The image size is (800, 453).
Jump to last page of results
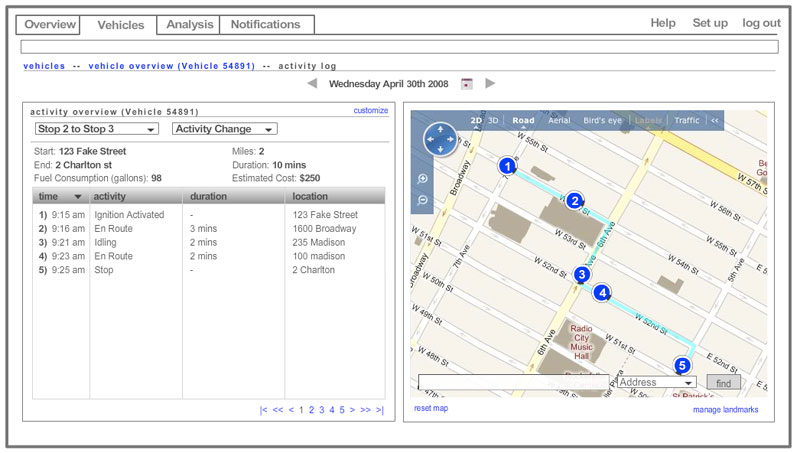coord(380,410)
